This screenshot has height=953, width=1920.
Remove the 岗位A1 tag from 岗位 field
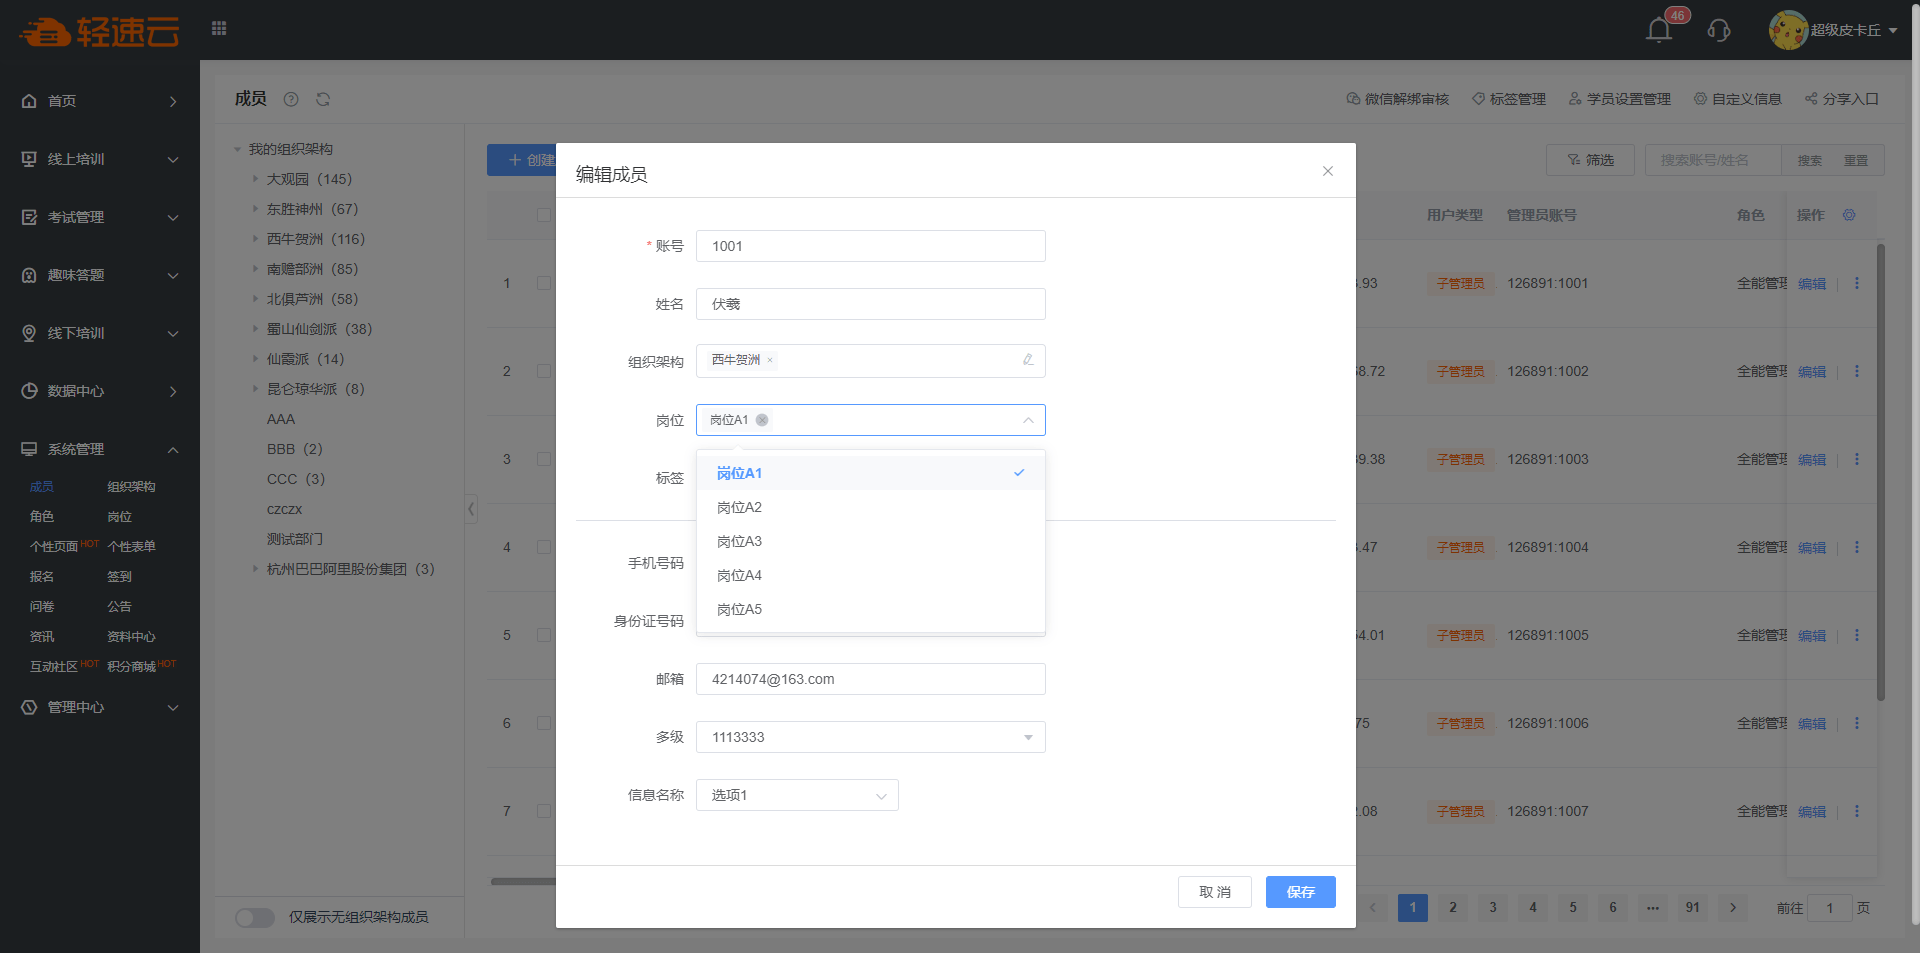click(762, 420)
